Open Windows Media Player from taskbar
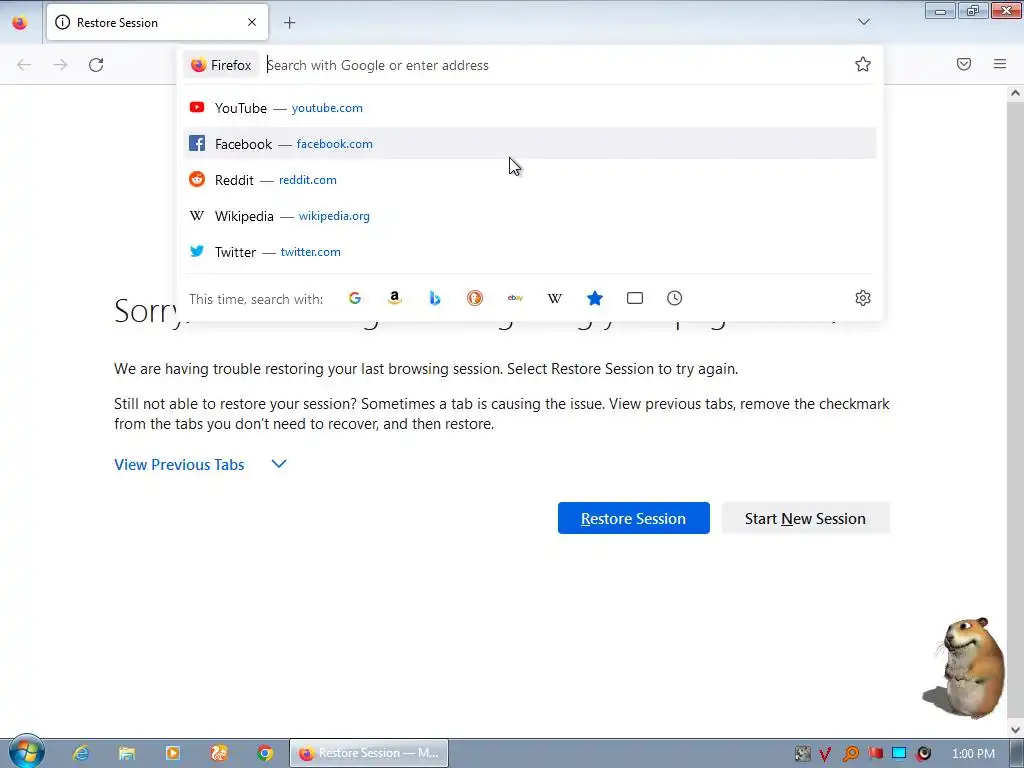 click(173, 753)
